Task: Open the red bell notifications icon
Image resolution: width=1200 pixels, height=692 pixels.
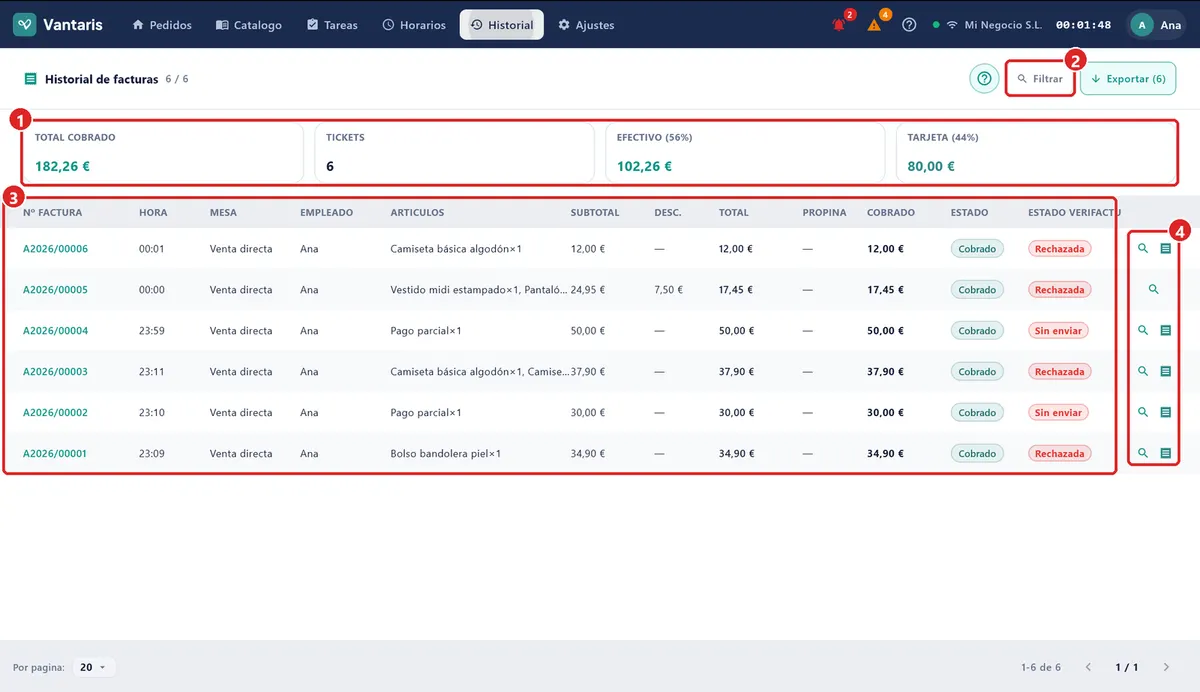Action: point(839,25)
